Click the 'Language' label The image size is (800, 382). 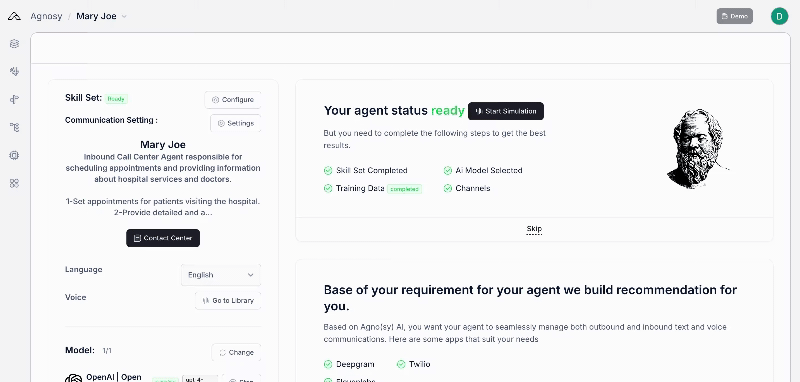(x=84, y=269)
